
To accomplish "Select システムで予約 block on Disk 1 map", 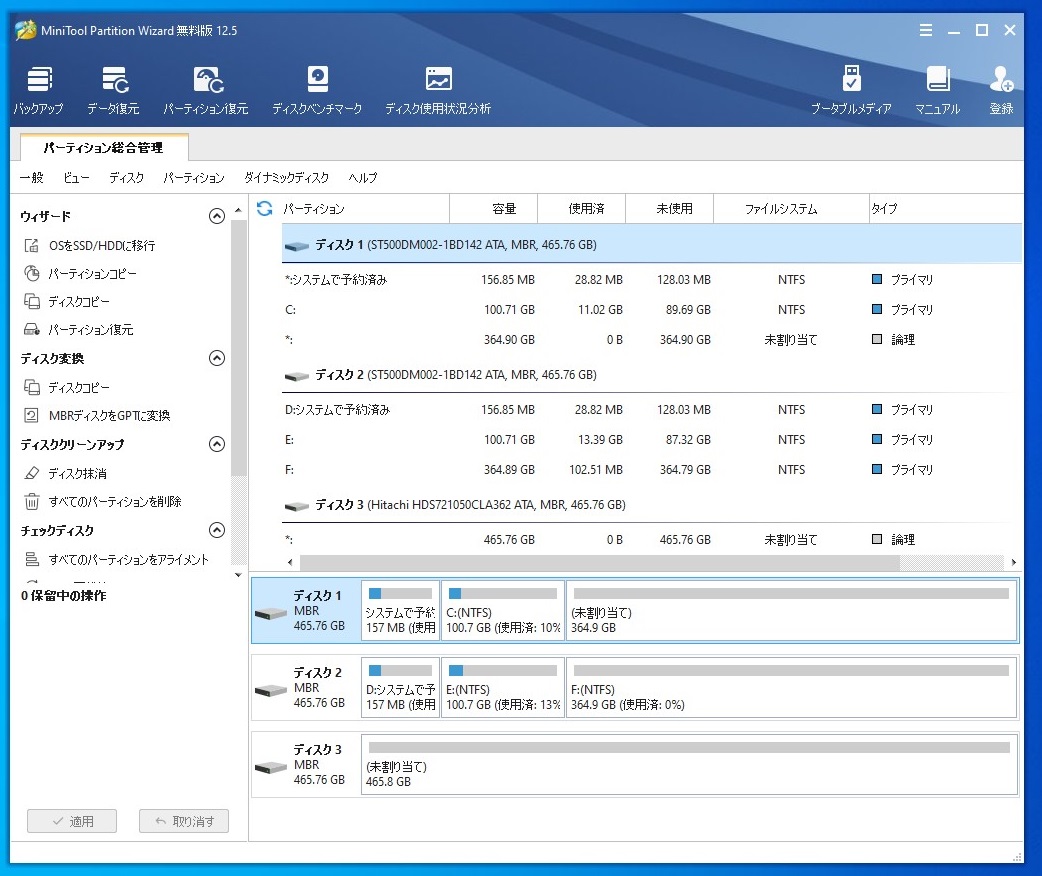I will (401, 610).
